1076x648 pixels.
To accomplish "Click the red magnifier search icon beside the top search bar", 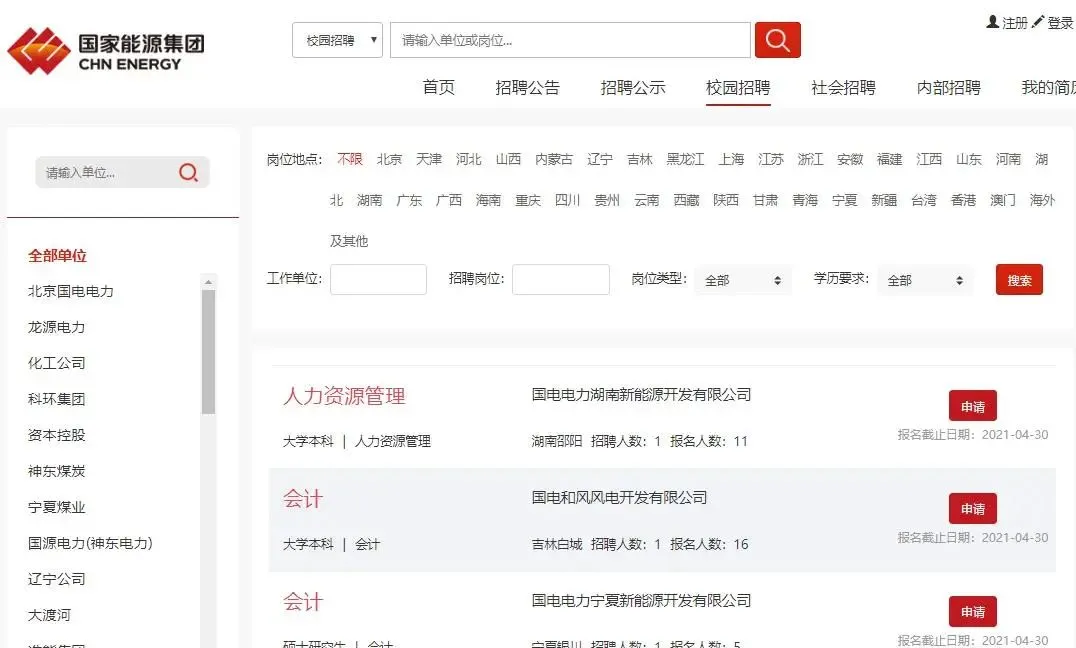I will click(777, 40).
